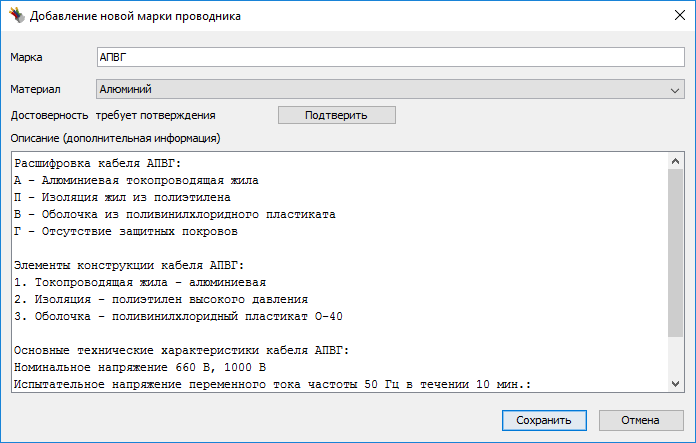
Task: Click the line 'А - Алюминиевая токопроводящая жила'
Action: pos(136,180)
